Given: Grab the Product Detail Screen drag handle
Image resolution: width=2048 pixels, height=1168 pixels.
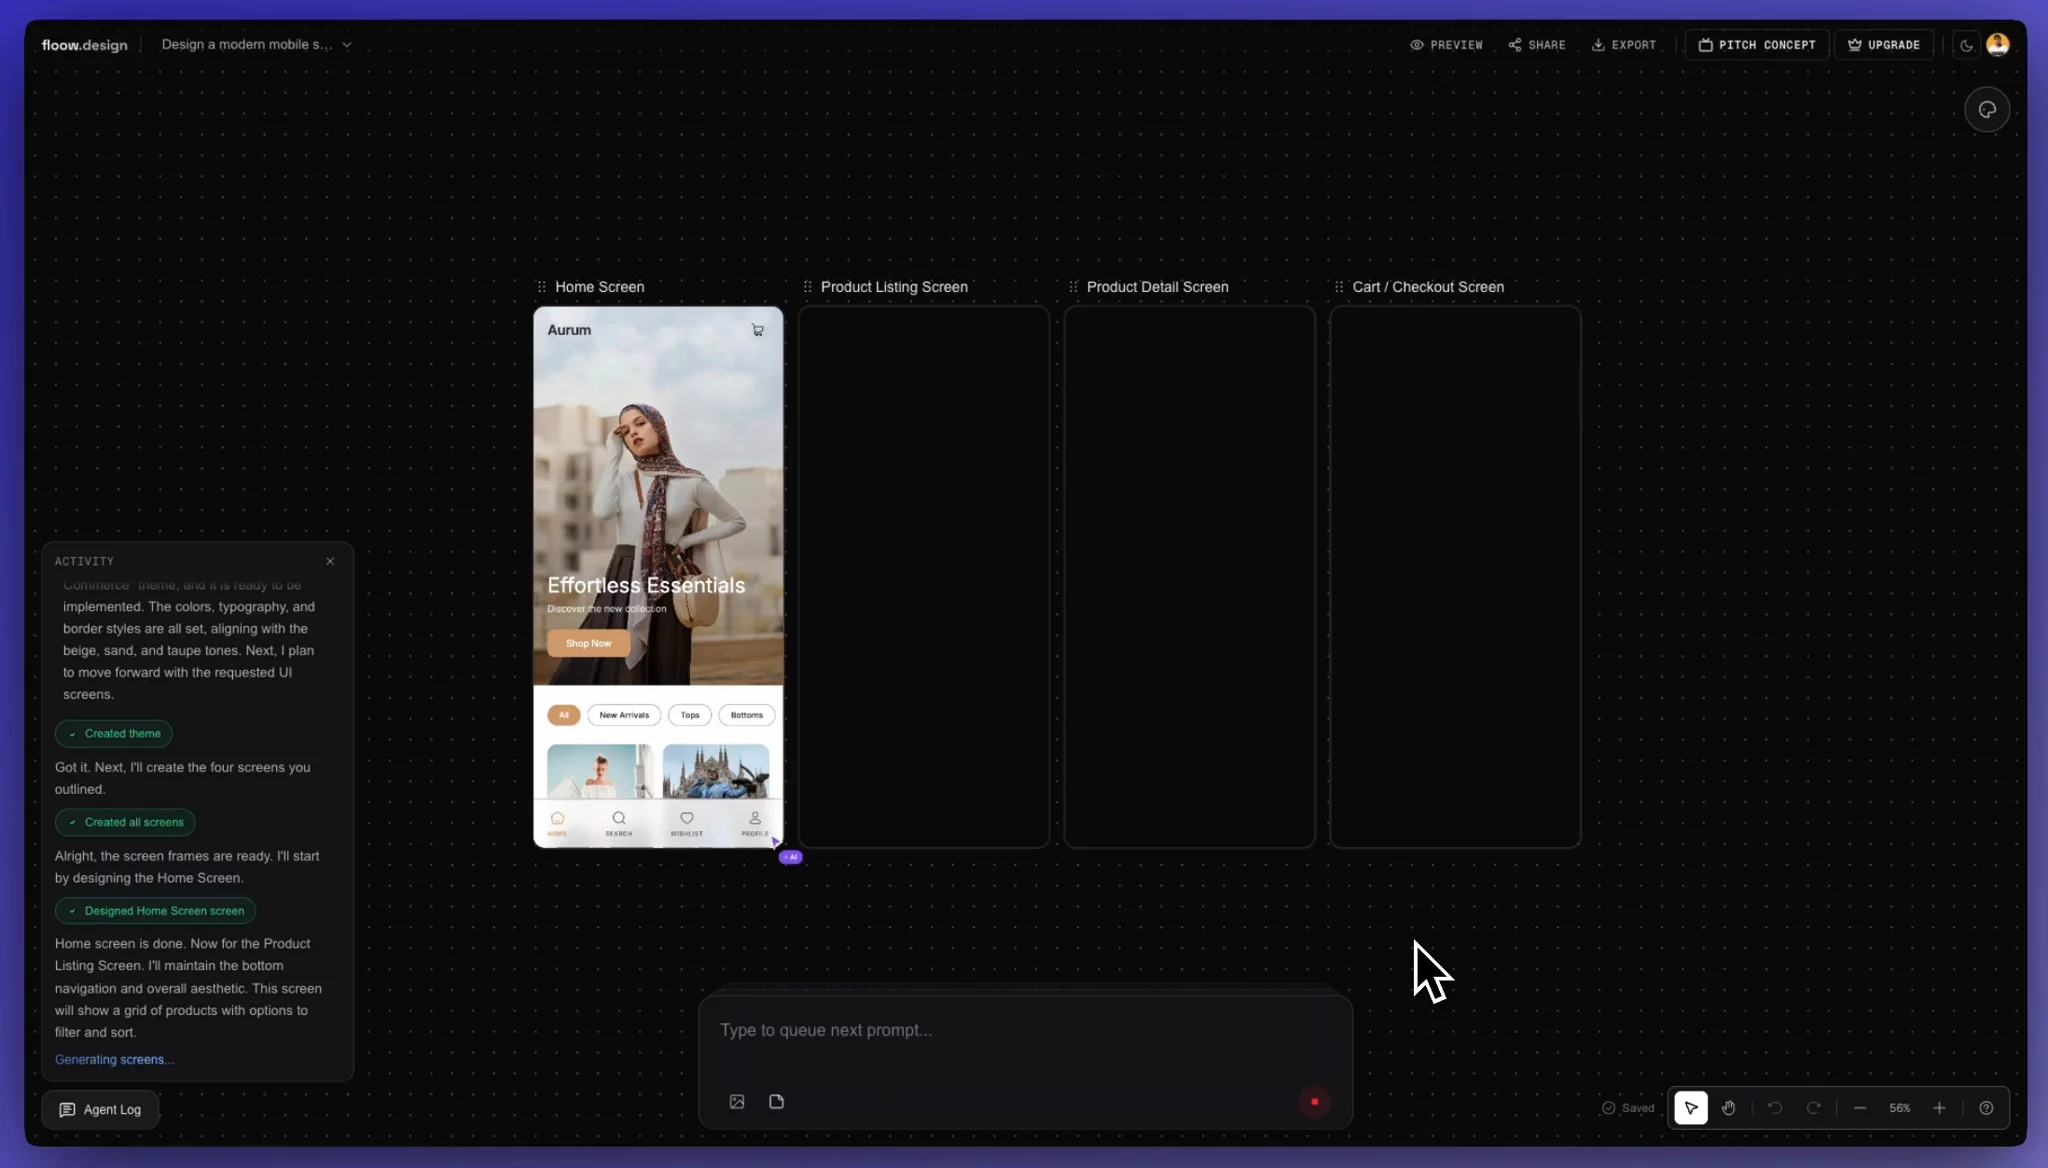Looking at the screenshot, I should click(1074, 287).
